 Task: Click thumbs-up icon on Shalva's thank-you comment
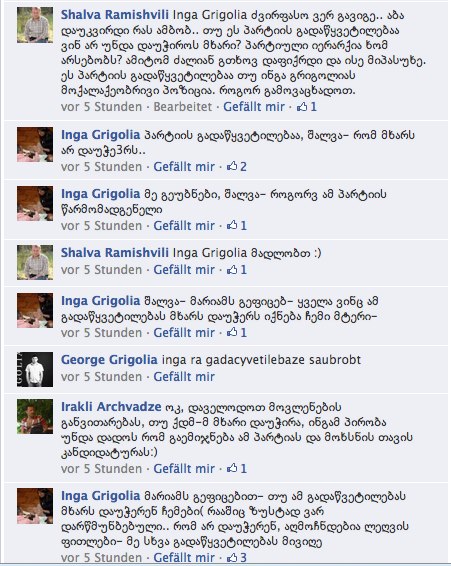(232, 270)
